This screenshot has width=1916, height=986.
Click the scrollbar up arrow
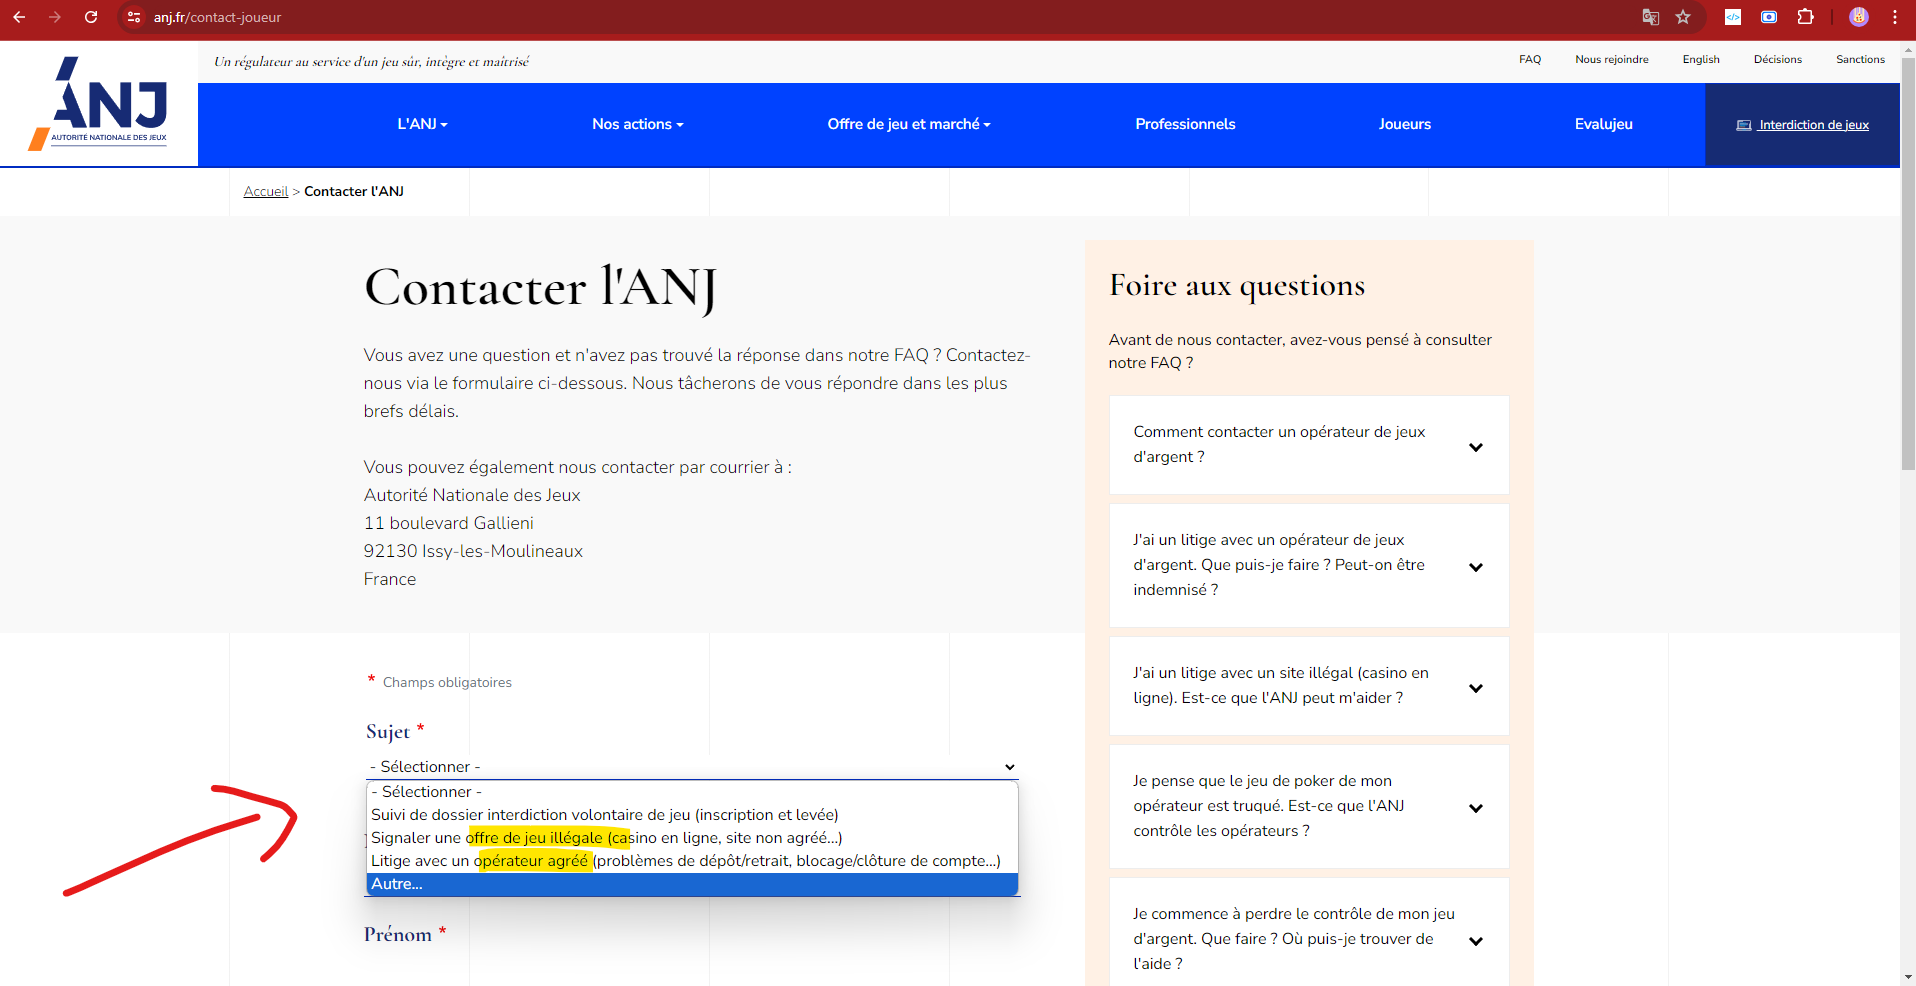[x=1908, y=49]
